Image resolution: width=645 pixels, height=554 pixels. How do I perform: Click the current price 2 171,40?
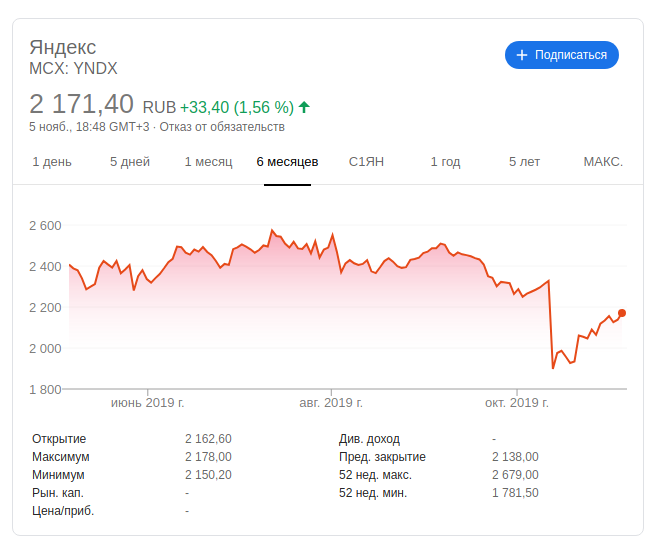tap(81, 104)
